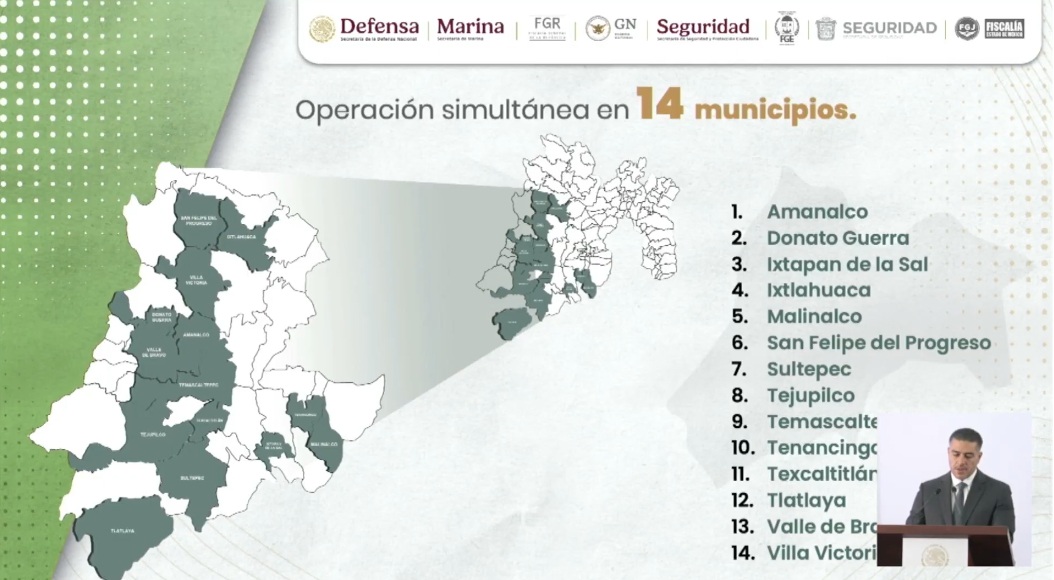
Task: Select Amanalco in the municipality list
Action: (816, 212)
